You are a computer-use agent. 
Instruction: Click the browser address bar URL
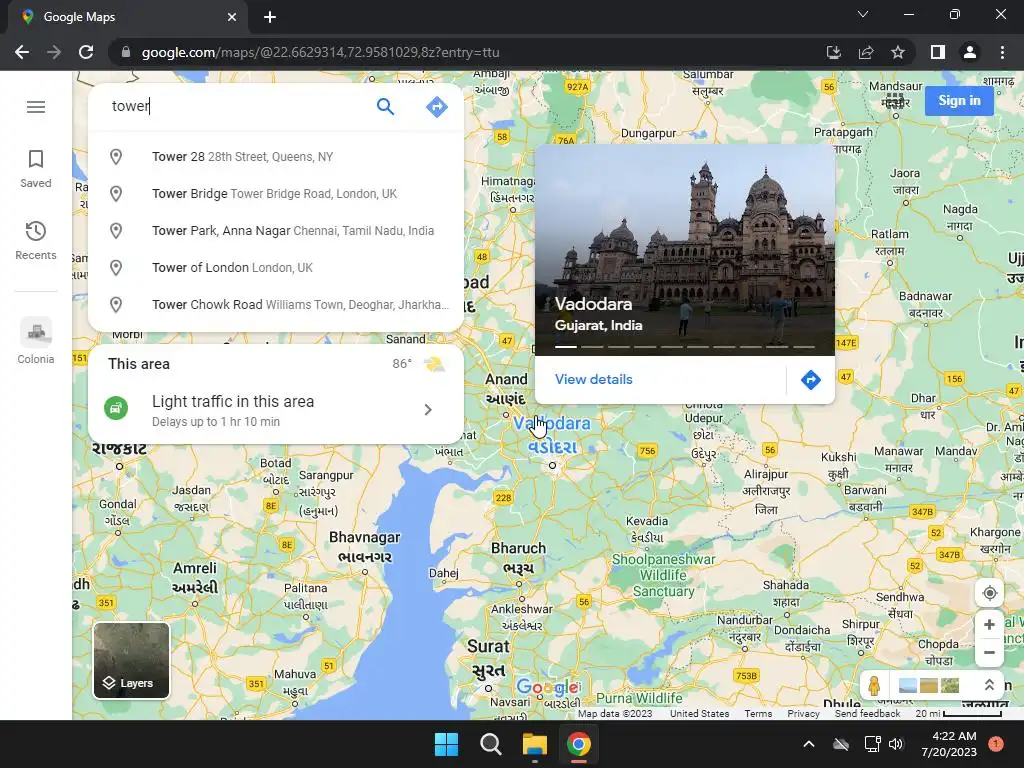click(320, 52)
